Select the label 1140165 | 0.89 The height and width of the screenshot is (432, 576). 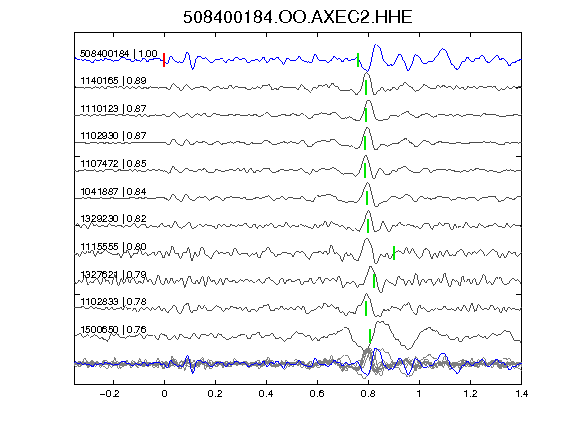114,80
